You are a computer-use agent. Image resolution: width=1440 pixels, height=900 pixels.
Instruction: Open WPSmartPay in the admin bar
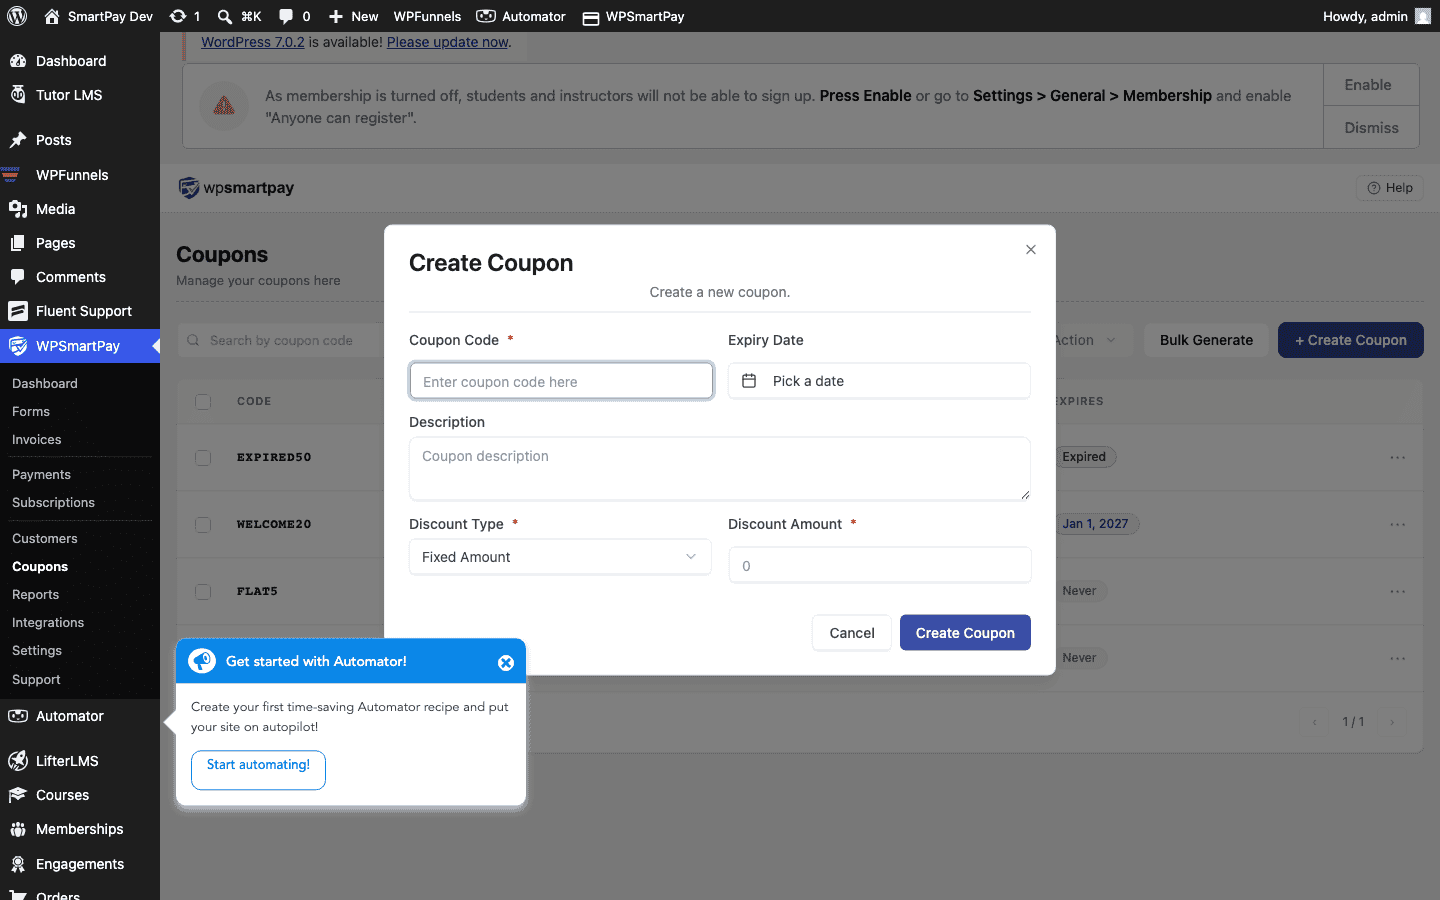point(633,16)
